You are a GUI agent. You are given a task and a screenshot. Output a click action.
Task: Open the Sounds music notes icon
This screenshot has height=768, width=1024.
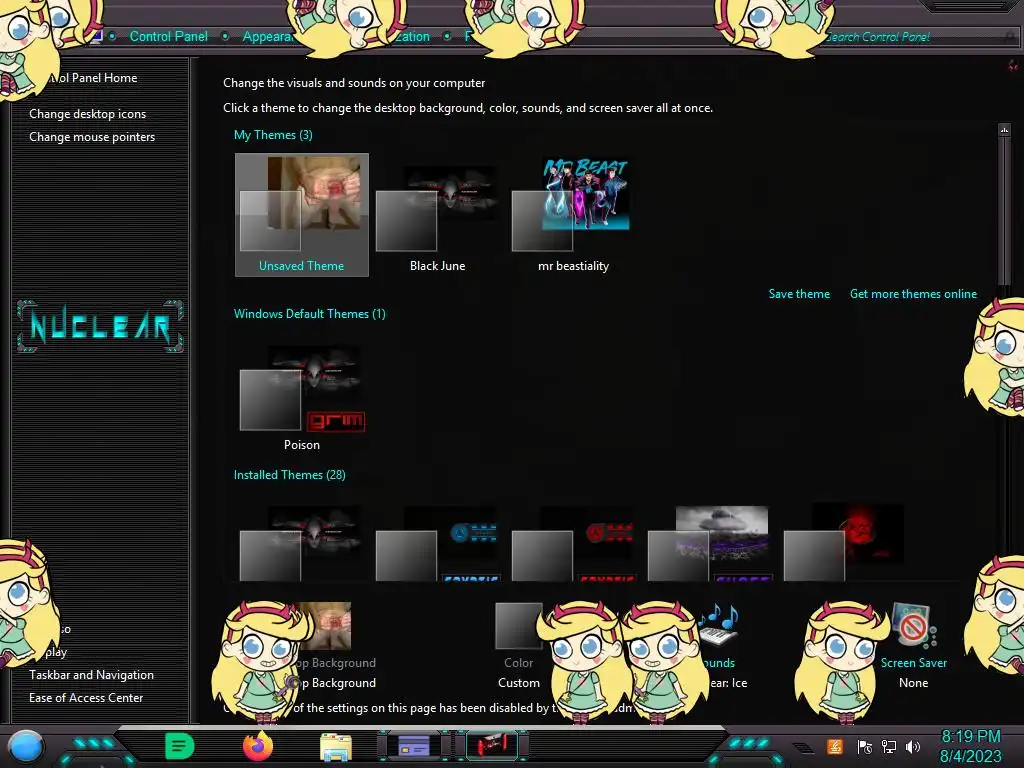[717, 626]
